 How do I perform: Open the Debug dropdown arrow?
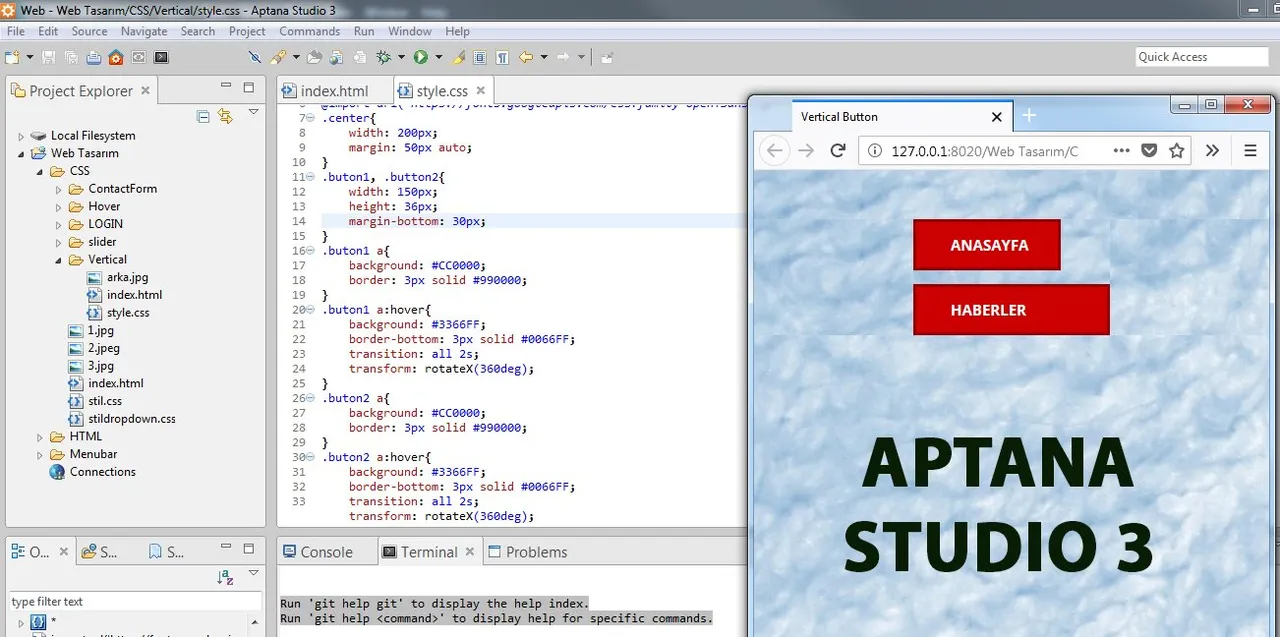point(401,57)
